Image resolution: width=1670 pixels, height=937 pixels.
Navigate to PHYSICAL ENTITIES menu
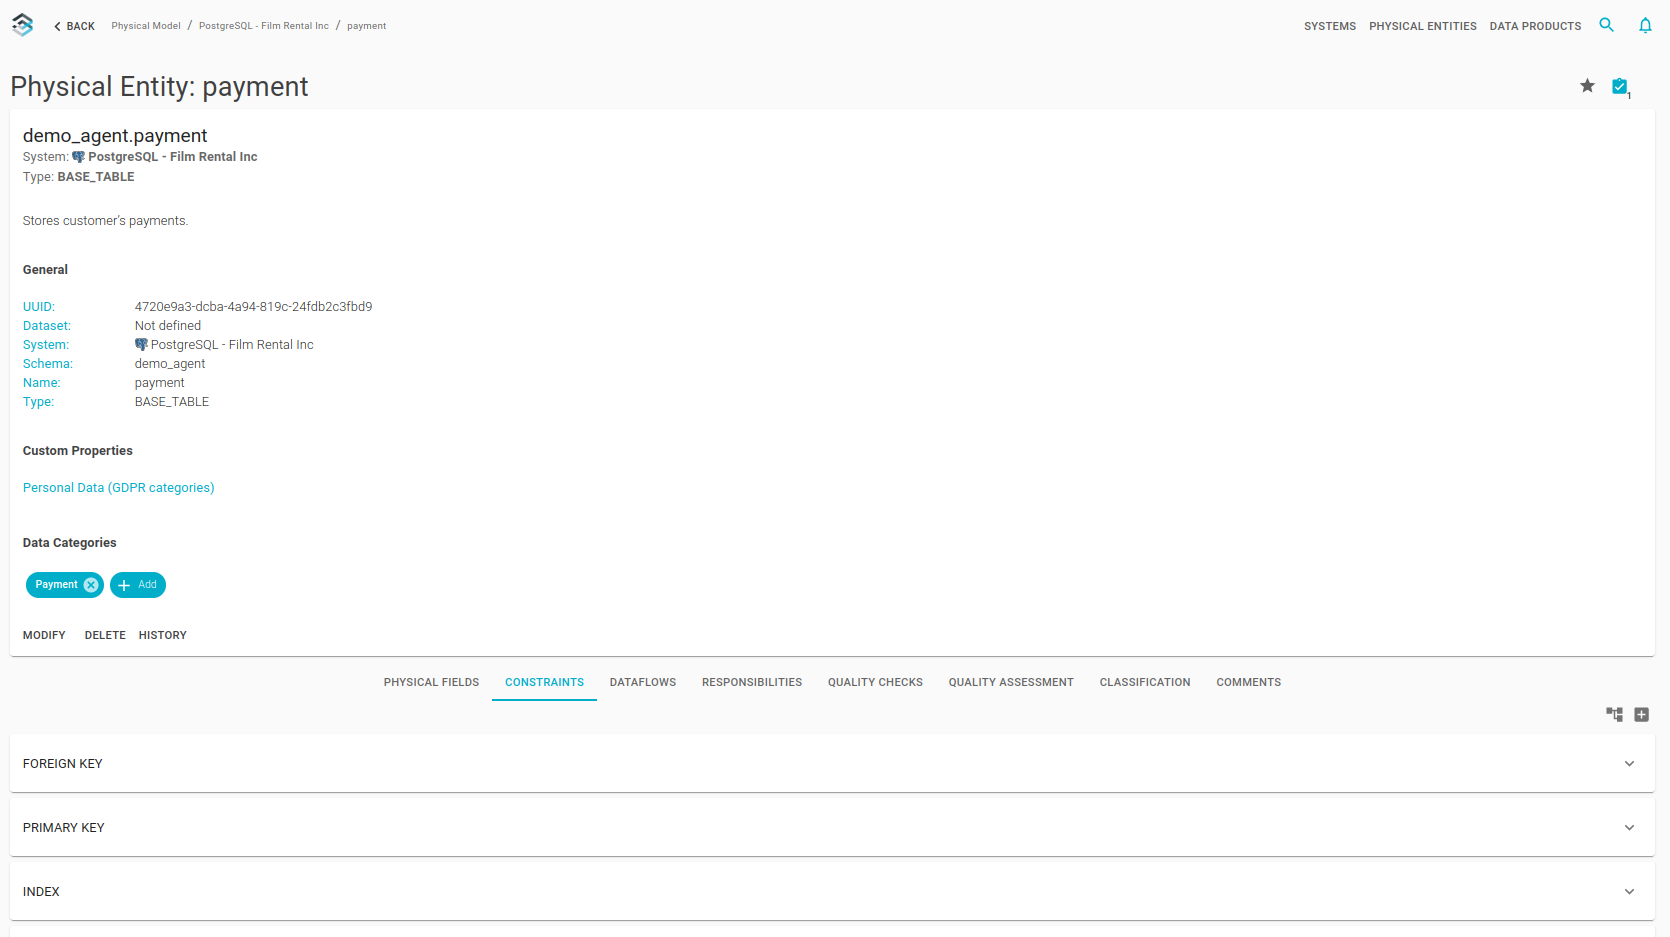(x=1423, y=26)
